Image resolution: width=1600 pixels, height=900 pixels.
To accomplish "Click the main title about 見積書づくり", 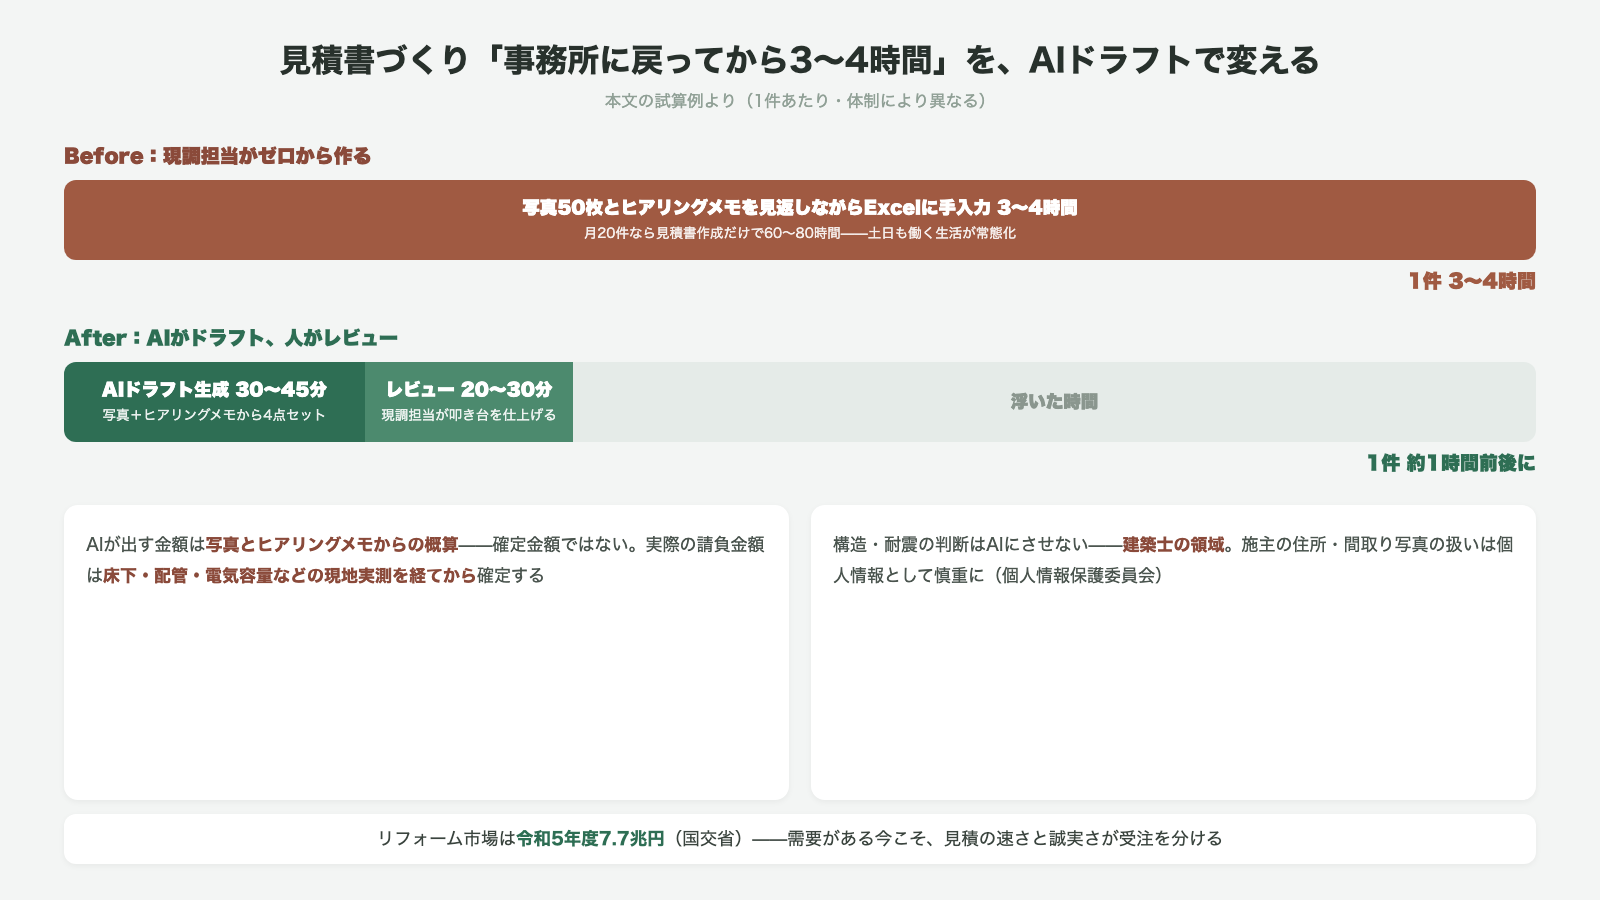I will (800, 60).
